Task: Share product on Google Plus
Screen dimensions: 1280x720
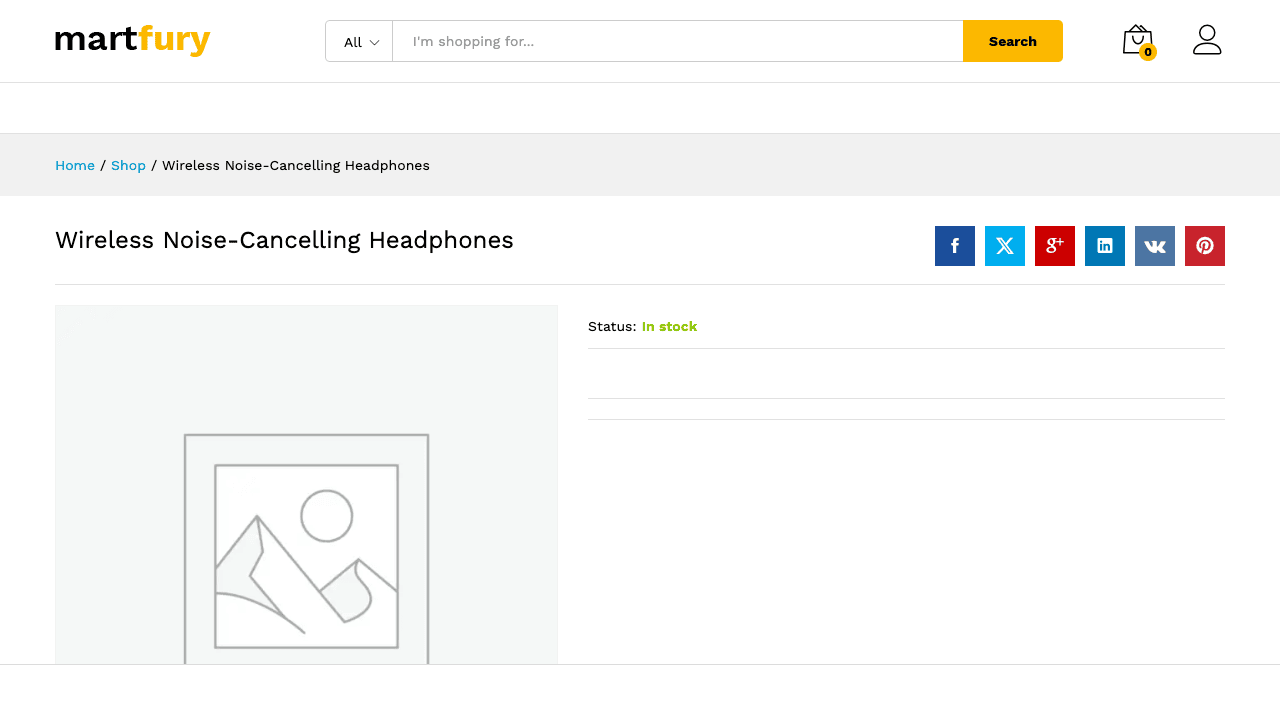Action: [x=1055, y=246]
